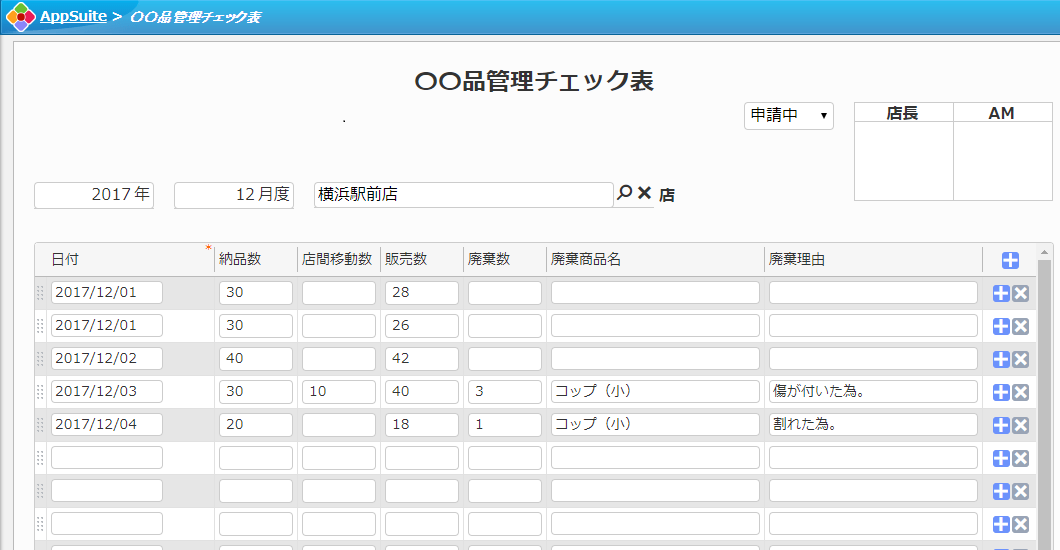Delete the 2017/12/03 row
The image size is (1060, 550).
(1021, 392)
